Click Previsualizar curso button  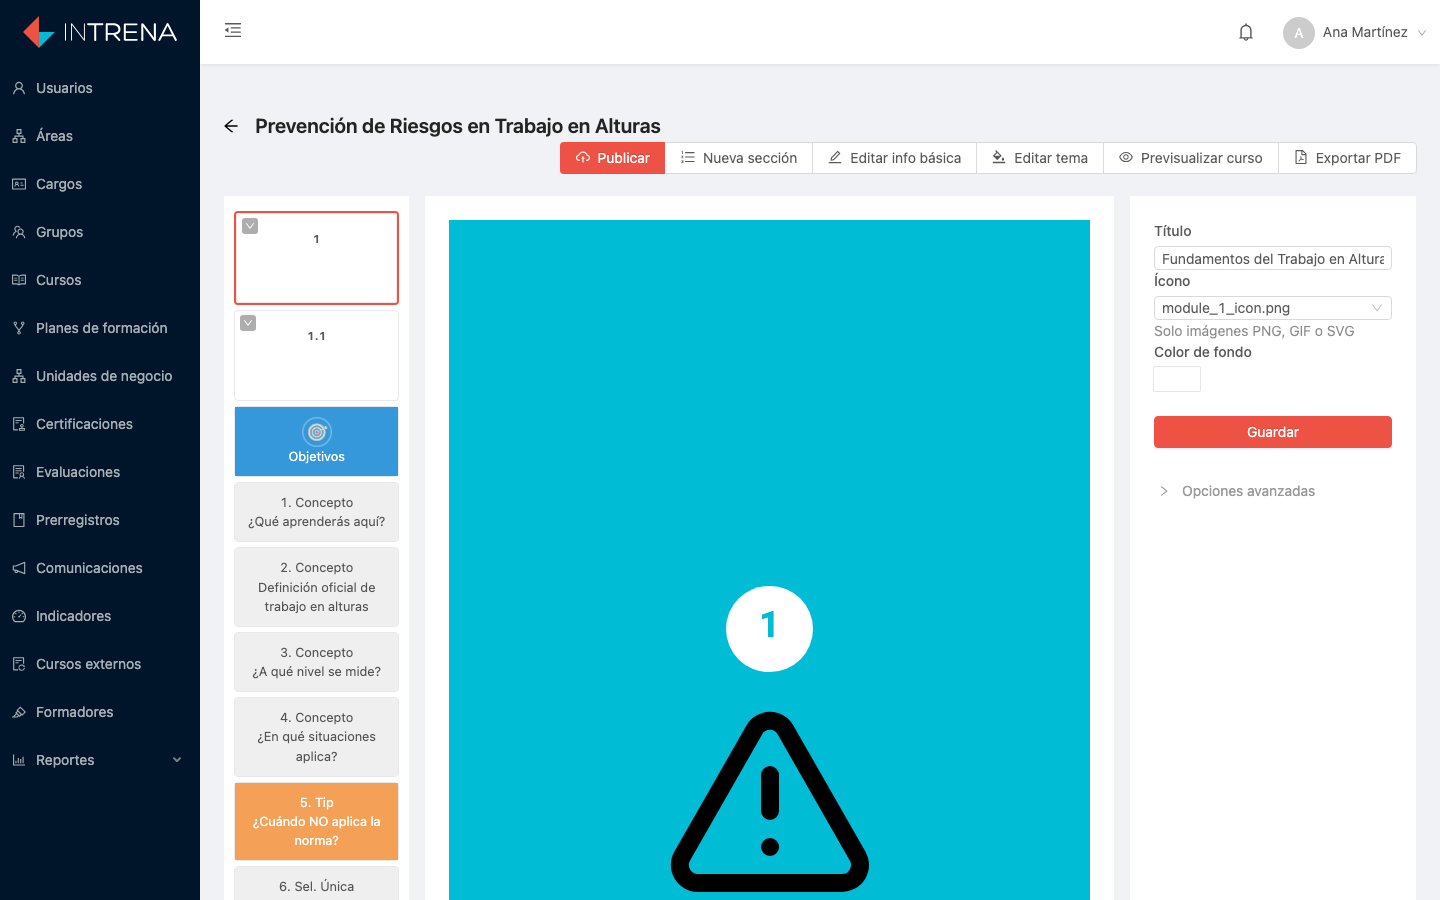[1191, 158]
